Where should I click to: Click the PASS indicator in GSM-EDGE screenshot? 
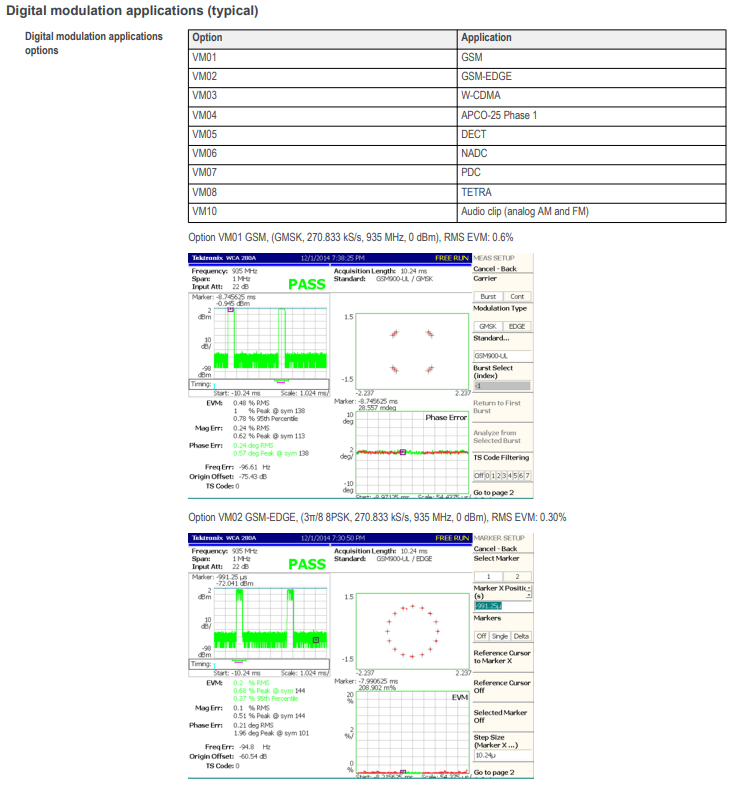pyautogui.click(x=307, y=565)
